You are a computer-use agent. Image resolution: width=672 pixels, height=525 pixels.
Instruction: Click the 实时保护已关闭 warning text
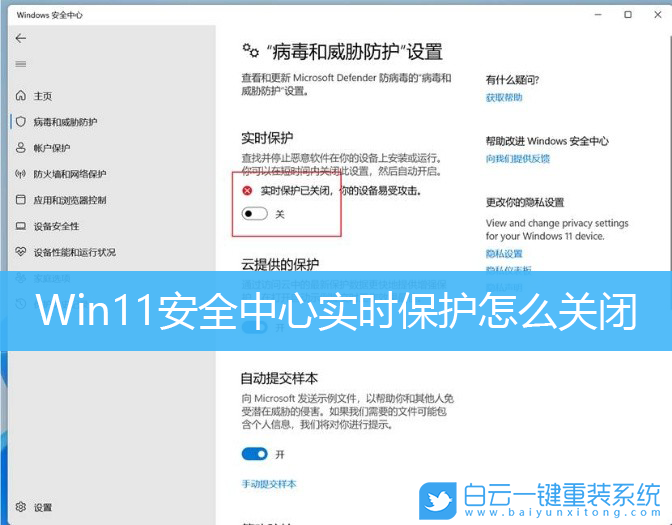pos(341,191)
